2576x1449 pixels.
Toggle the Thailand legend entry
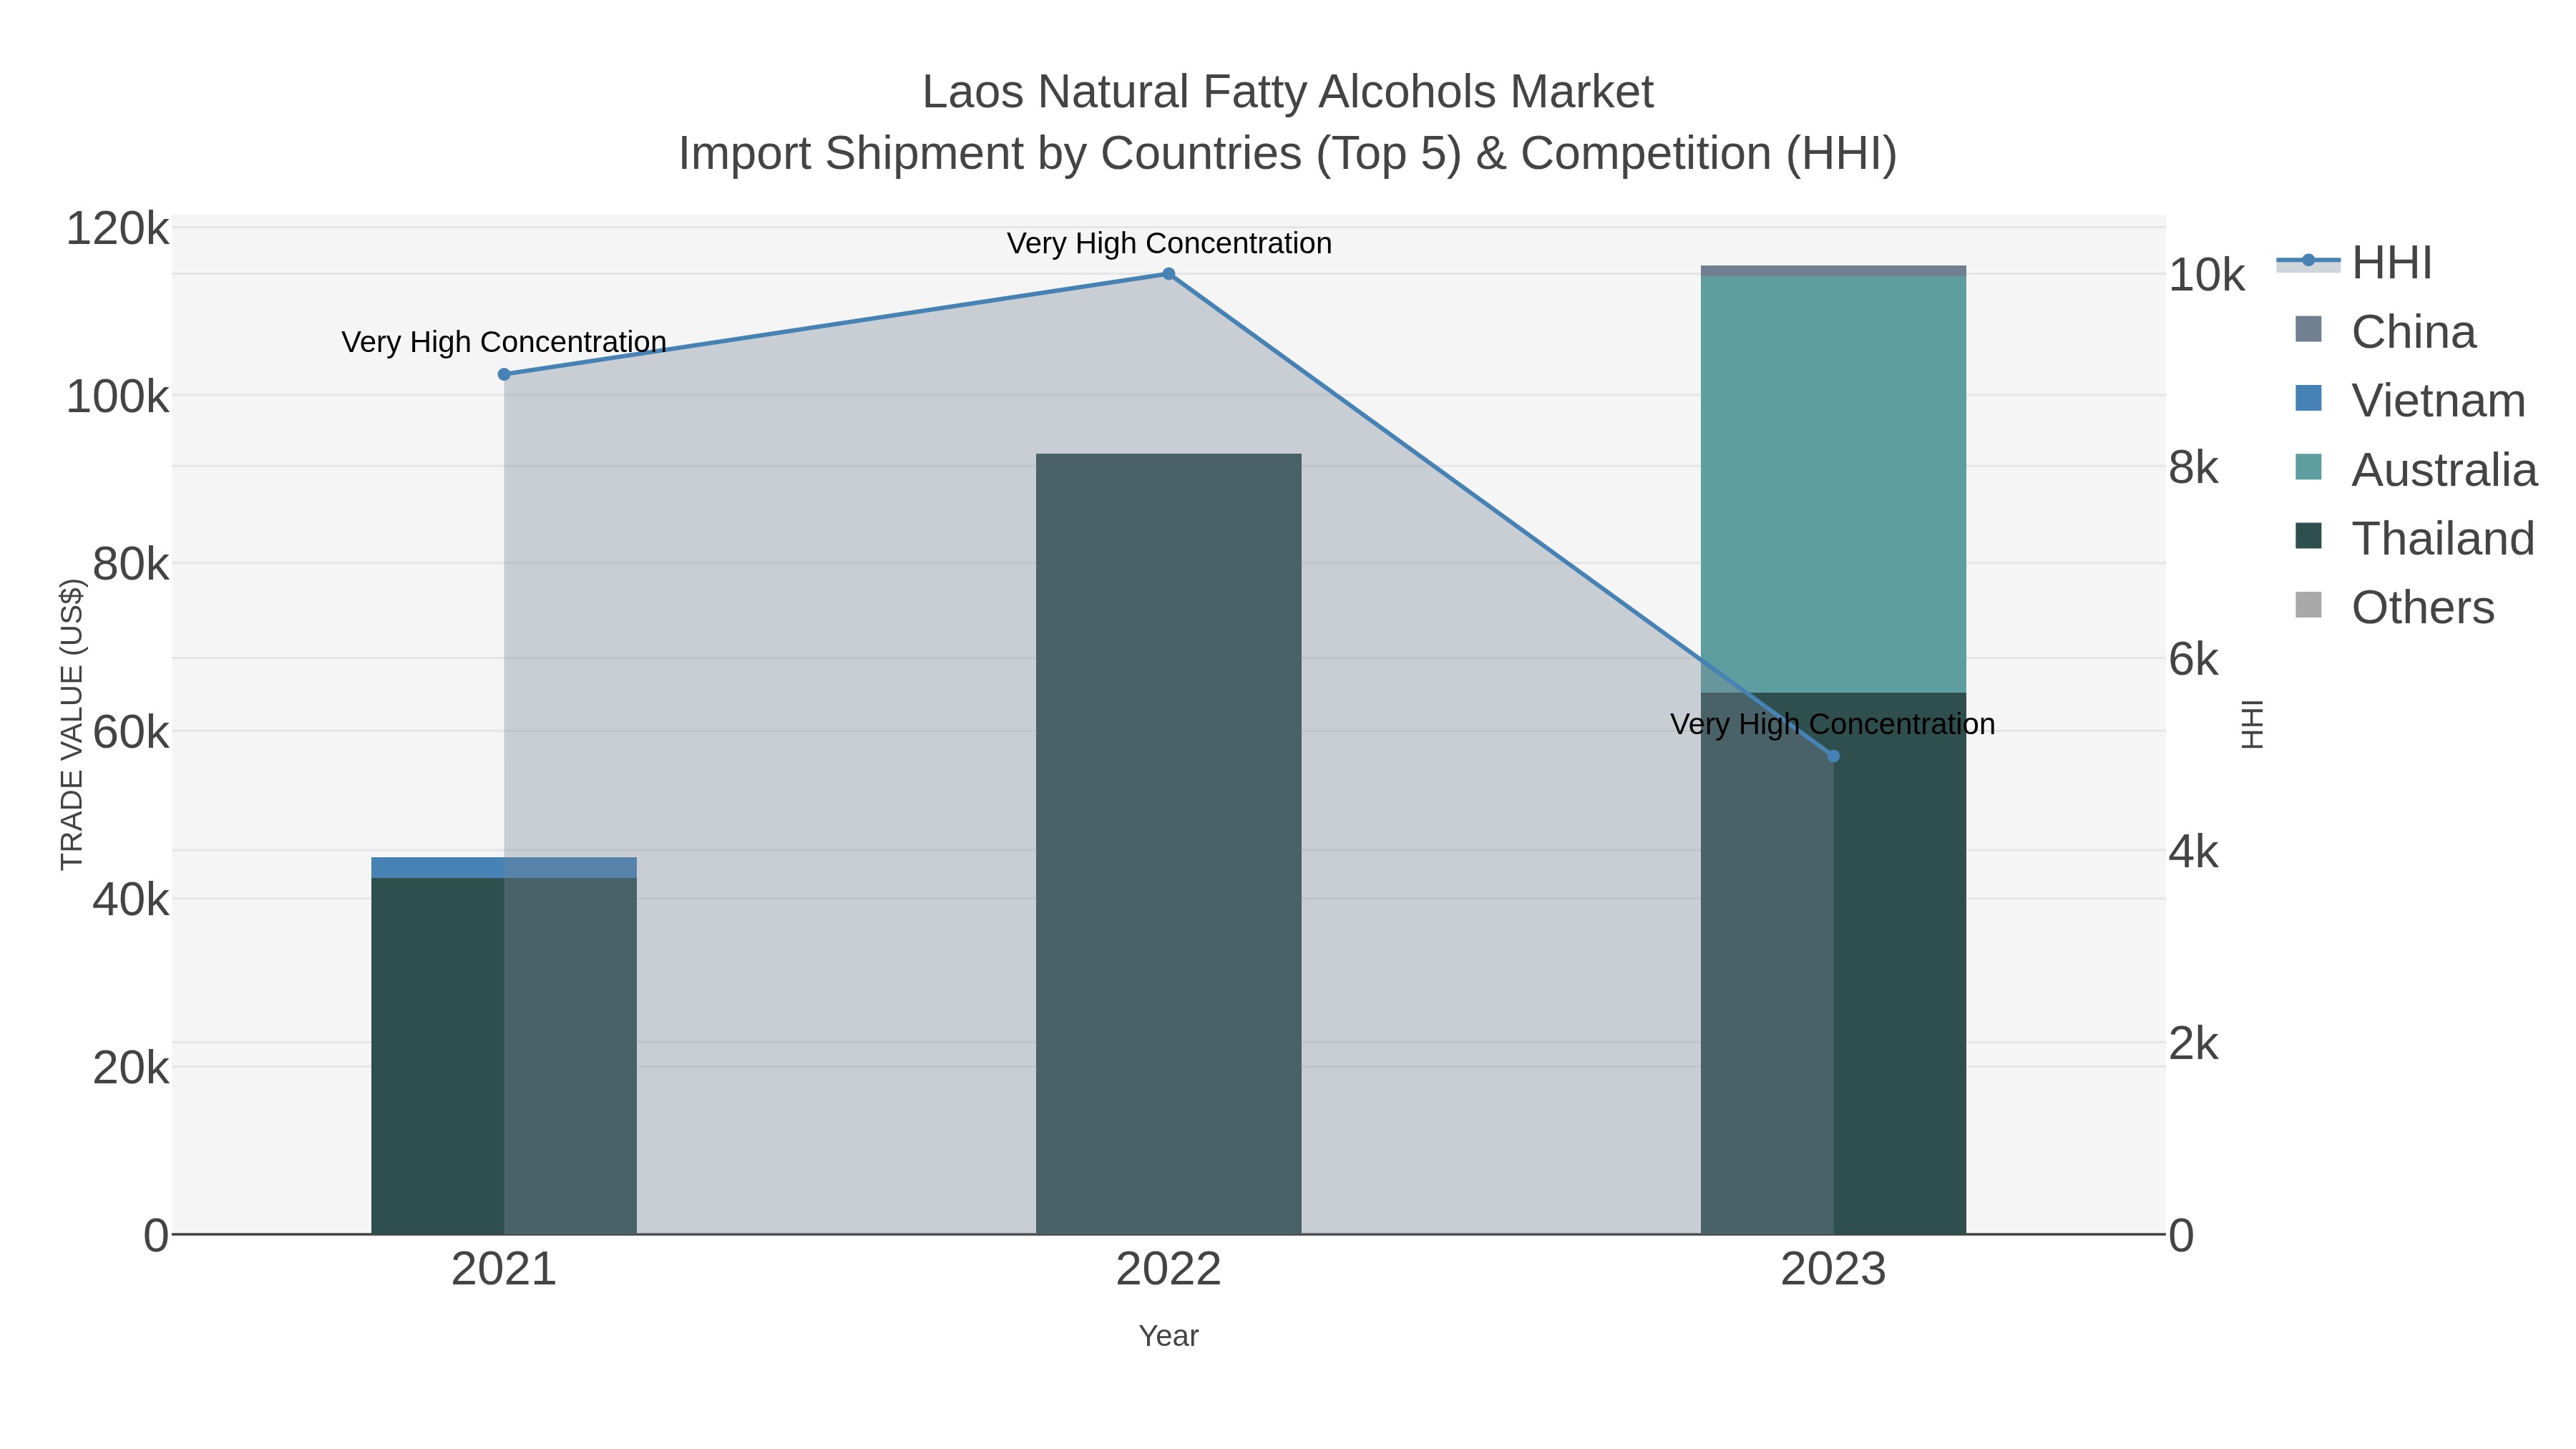(2414, 539)
